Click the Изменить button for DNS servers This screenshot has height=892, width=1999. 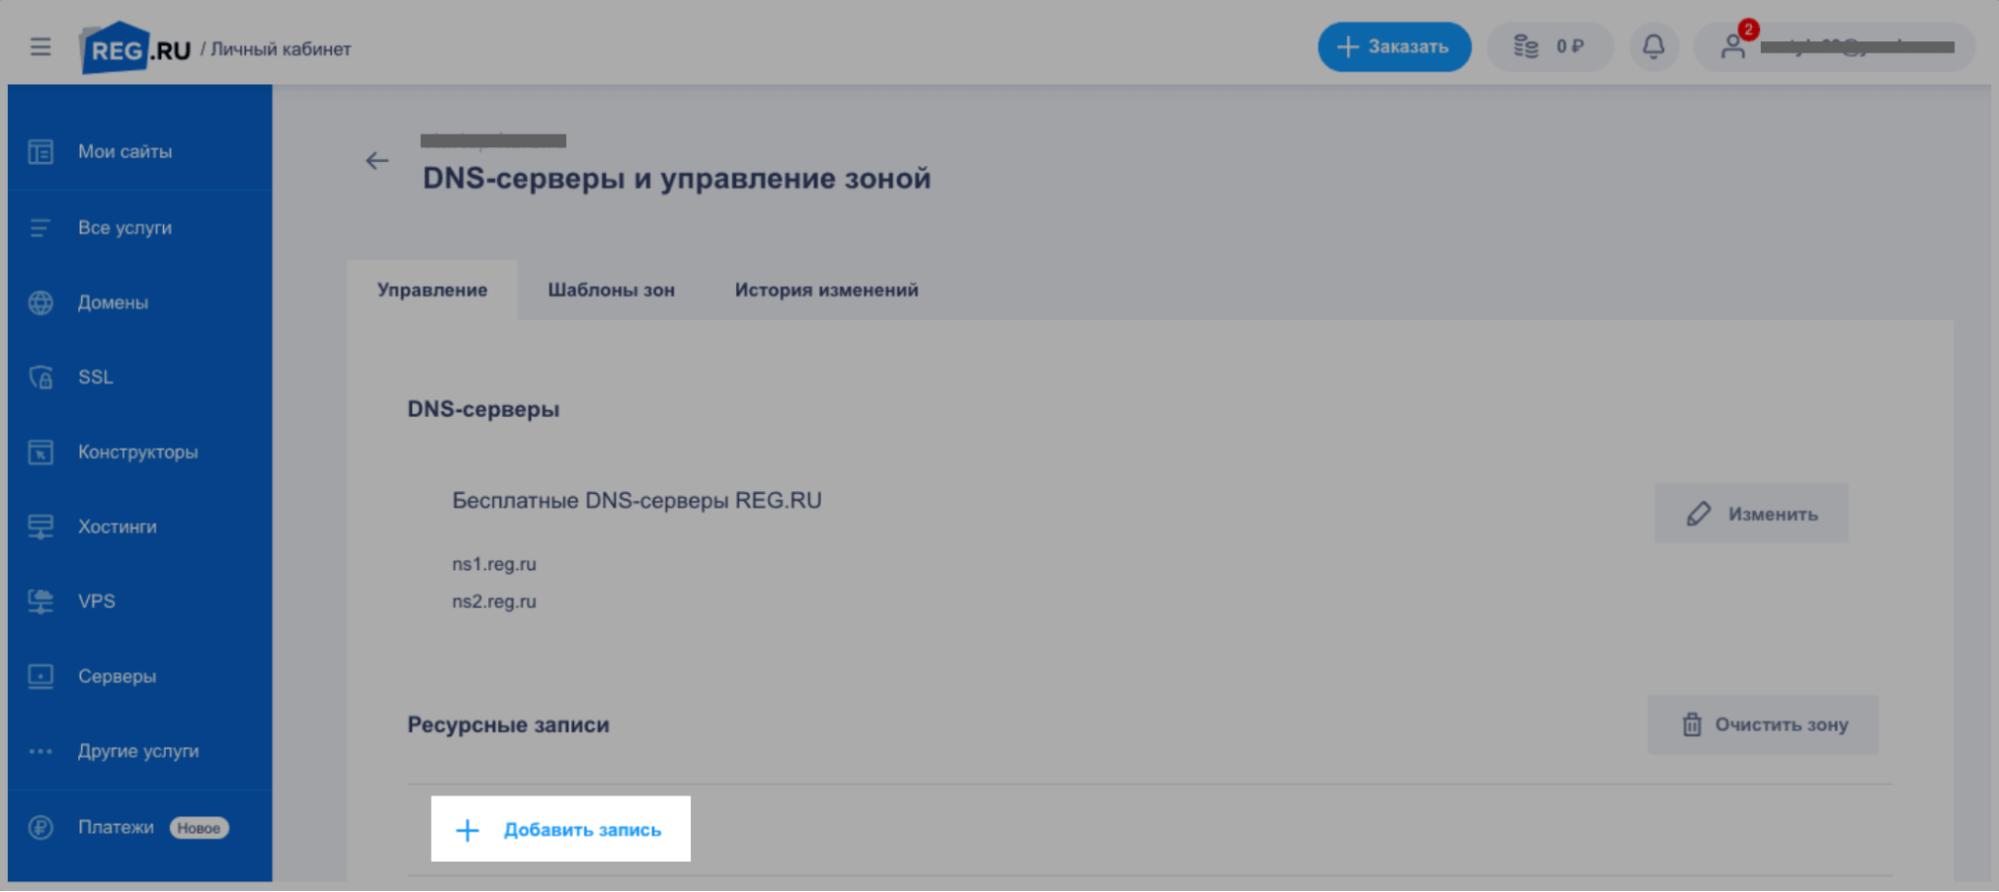(x=1751, y=514)
